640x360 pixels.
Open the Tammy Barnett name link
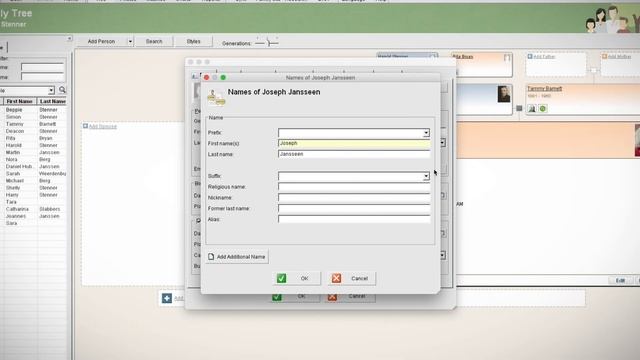click(x=544, y=89)
